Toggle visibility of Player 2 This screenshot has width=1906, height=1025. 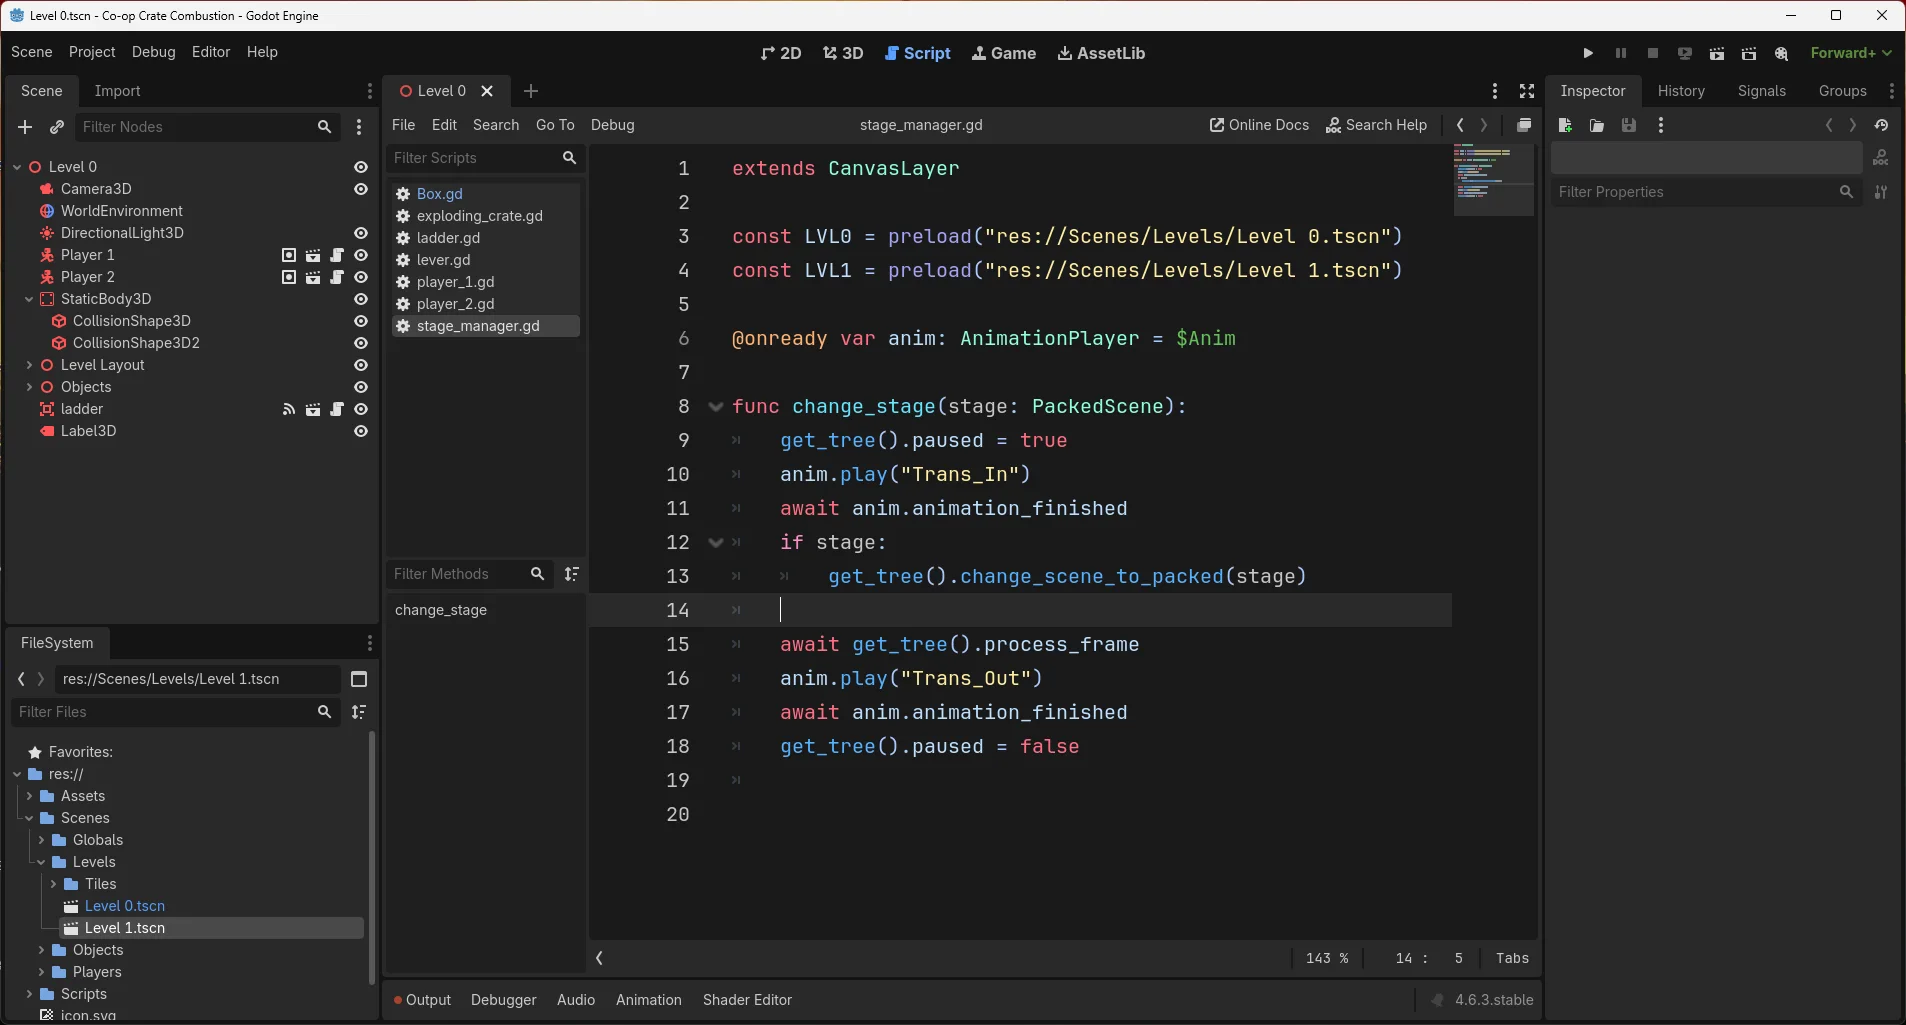click(x=361, y=277)
